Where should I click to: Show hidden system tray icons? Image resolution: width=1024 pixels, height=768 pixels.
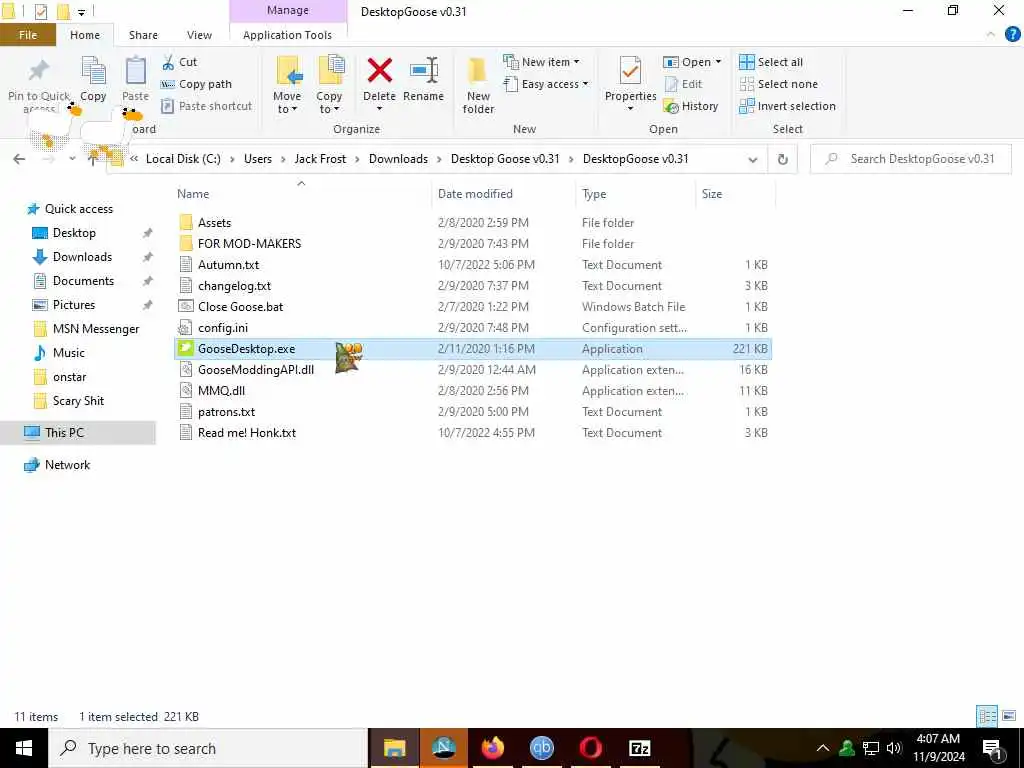(x=823, y=748)
